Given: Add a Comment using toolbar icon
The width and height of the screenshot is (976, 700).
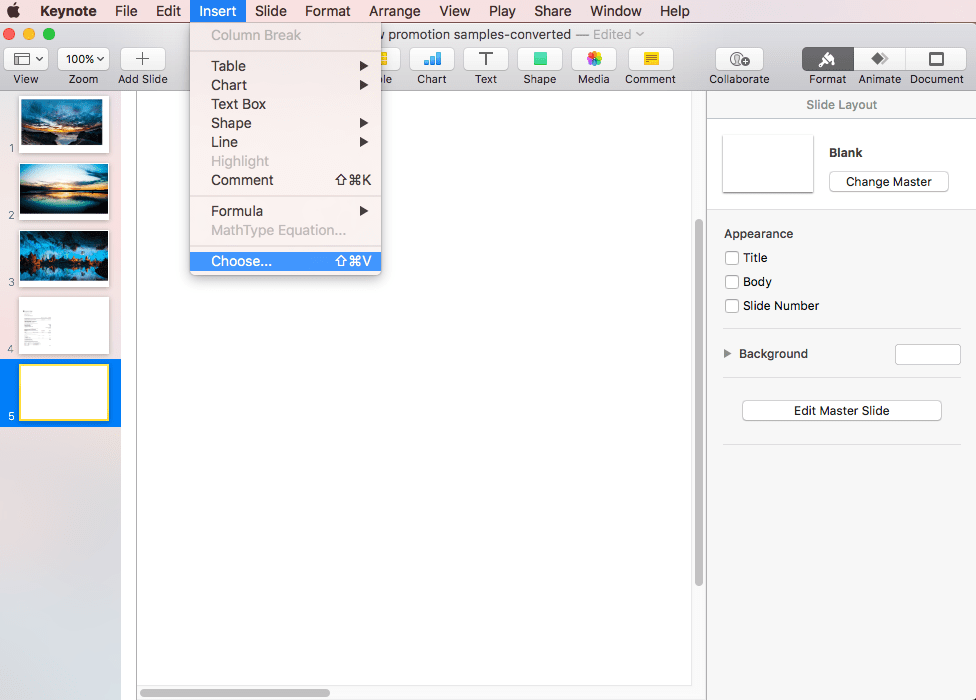Looking at the screenshot, I should pos(651,60).
